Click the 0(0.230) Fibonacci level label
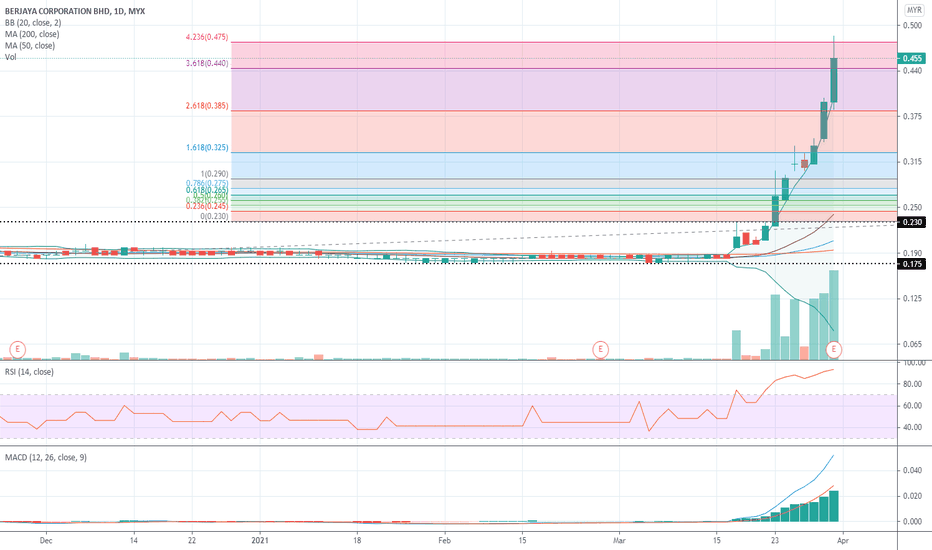This screenshot has width=932, height=550. pyautogui.click(x=215, y=216)
